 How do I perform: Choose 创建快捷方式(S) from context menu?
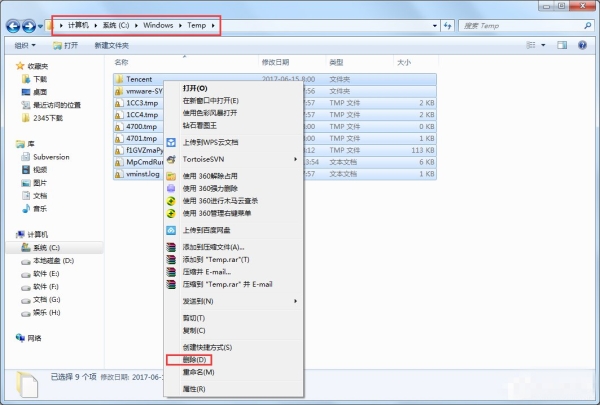click(234, 347)
